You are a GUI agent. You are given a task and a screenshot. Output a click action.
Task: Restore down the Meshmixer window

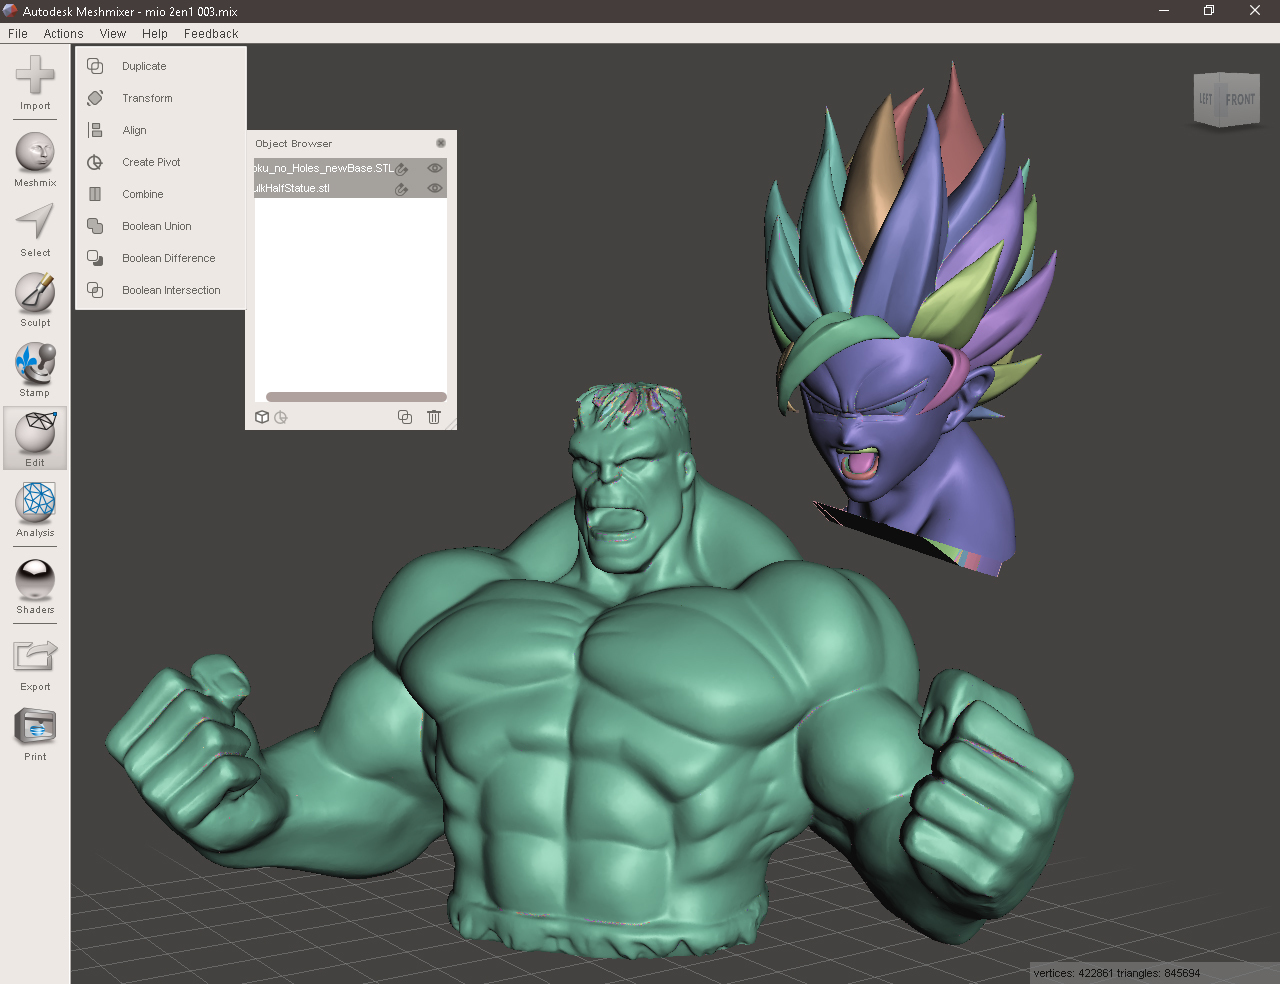(x=1209, y=11)
